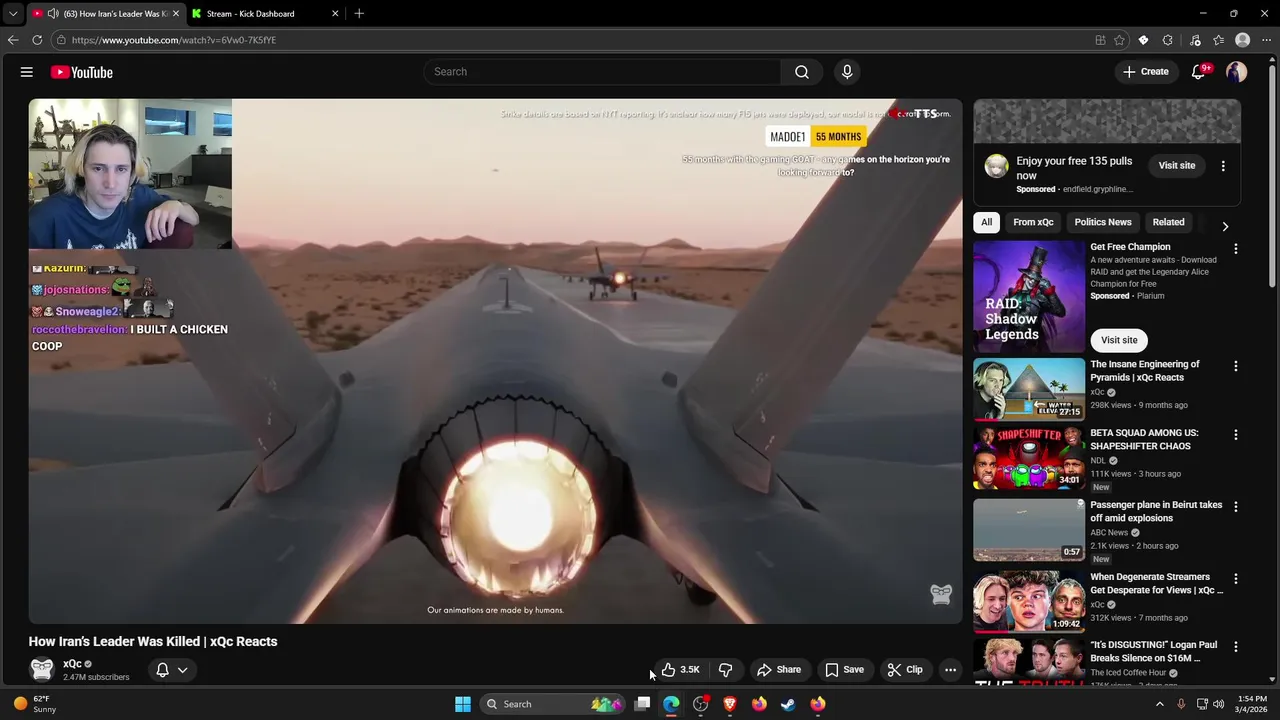Open the Windows Start menu
Image resolution: width=1280 pixels, height=720 pixels.
(463, 704)
